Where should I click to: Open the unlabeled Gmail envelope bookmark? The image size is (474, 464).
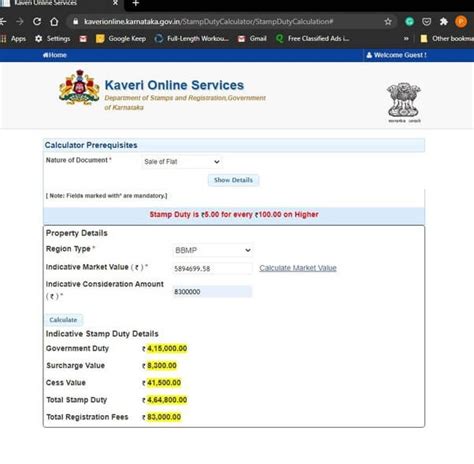pos(83,39)
